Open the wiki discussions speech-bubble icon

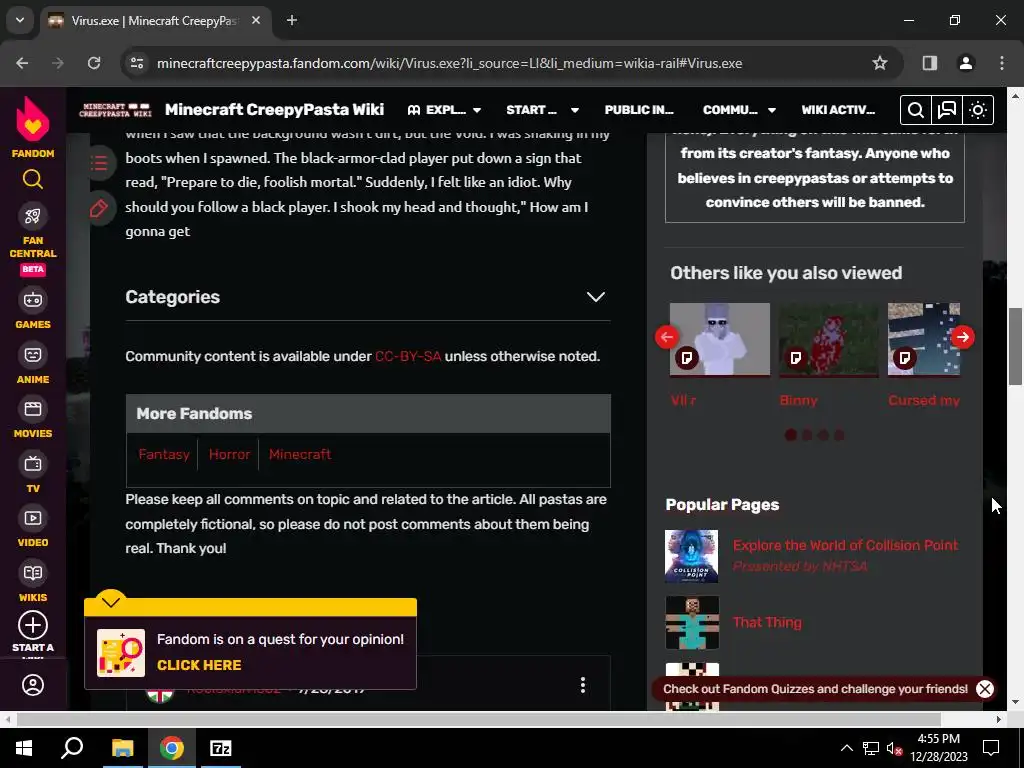[947, 110]
